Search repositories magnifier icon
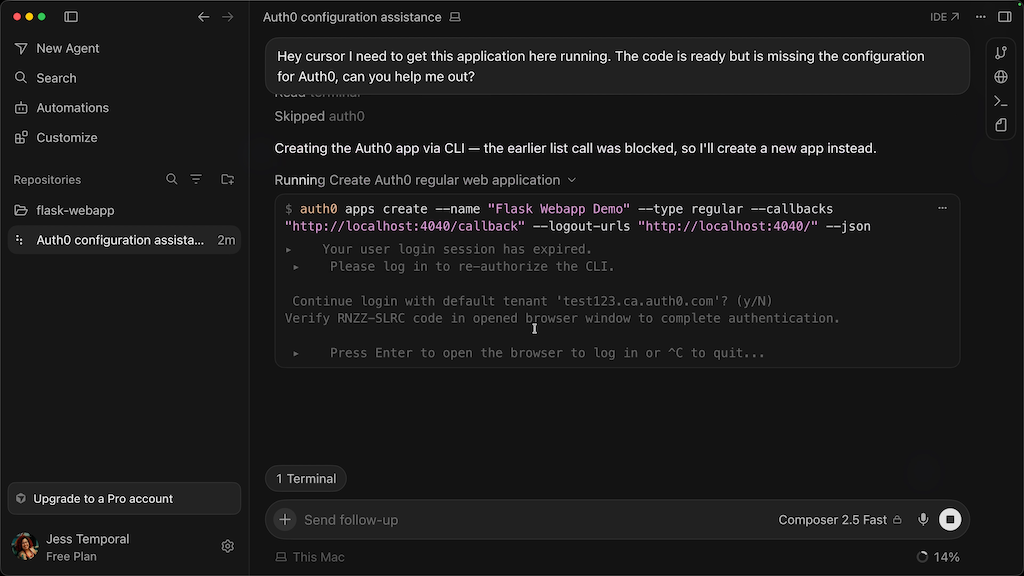The height and width of the screenshot is (576, 1024). click(172, 179)
